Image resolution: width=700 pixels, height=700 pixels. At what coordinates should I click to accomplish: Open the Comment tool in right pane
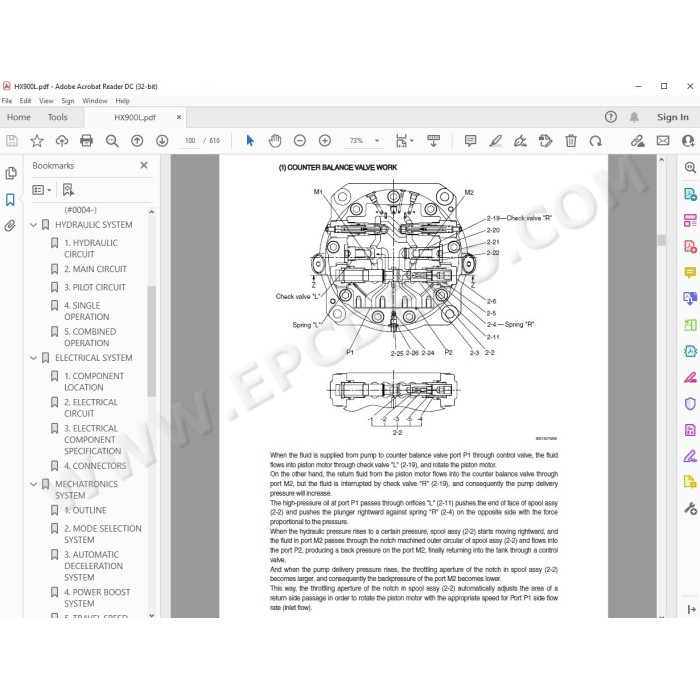pyautogui.click(x=690, y=272)
